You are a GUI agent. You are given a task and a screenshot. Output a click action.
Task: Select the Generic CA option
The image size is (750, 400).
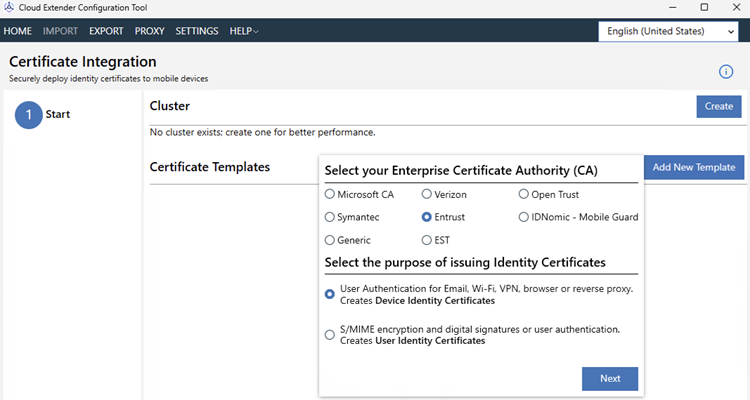(x=330, y=240)
